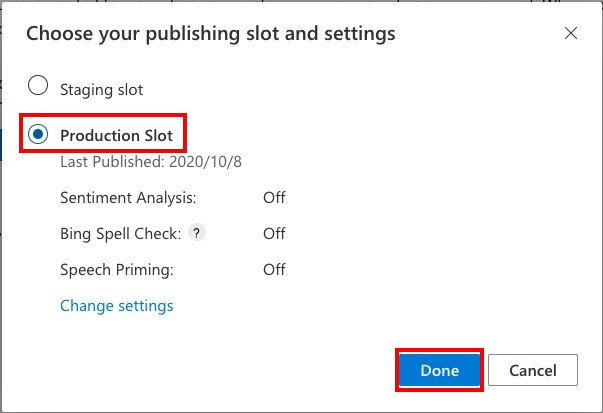
Task: Click the Sentiment Analysis label
Action: coord(128,197)
